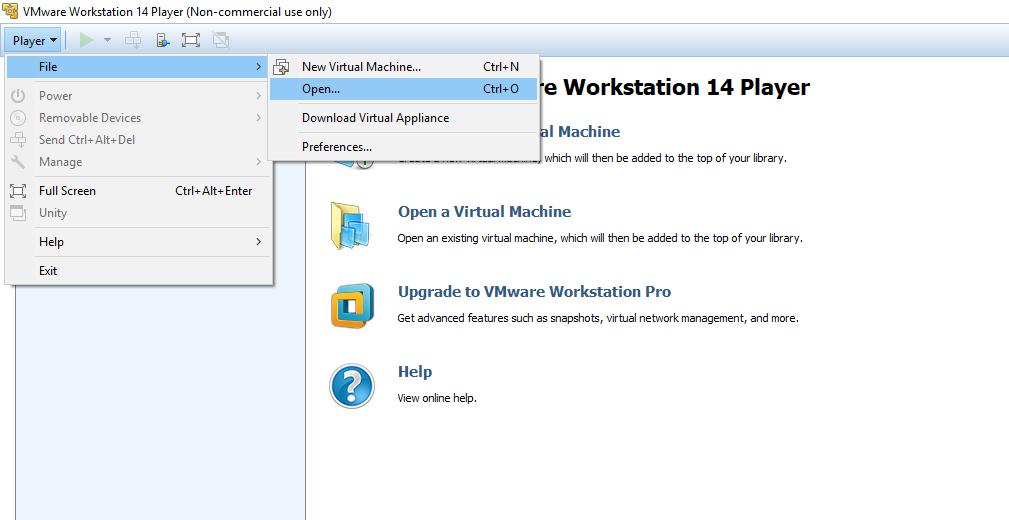
Task: Click the 'View online help.' text
Action: (x=437, y=398)
